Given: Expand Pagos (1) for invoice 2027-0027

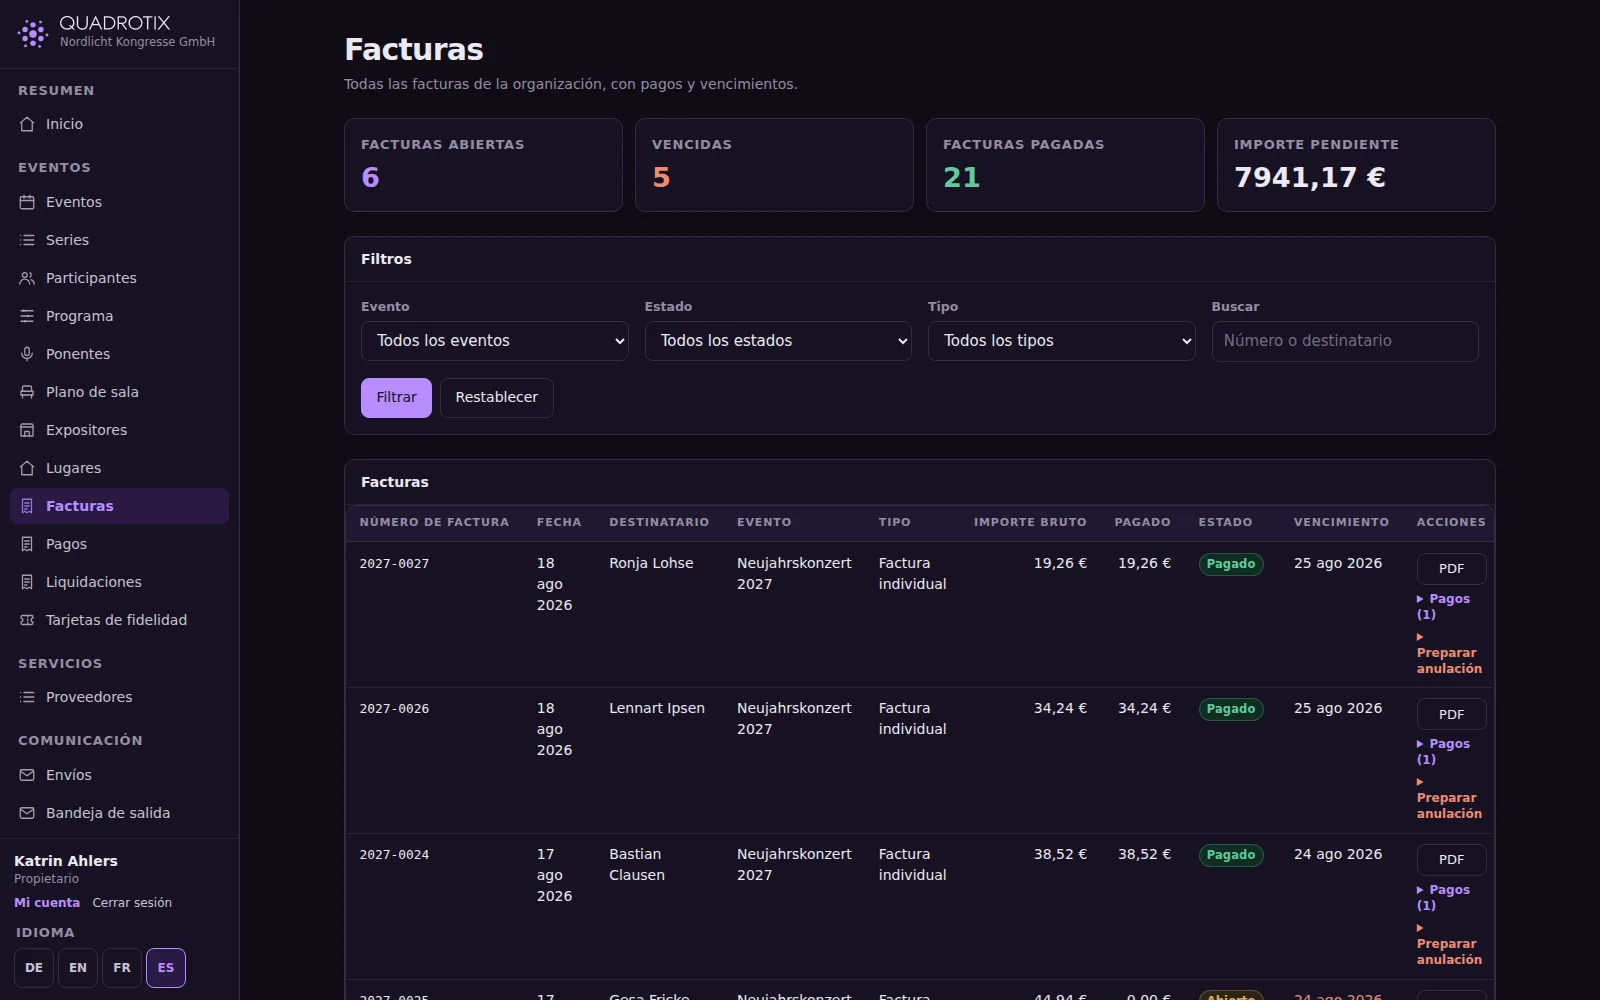Looking at the screenshot, I should pyautogui.click(x=1443, y=606).
